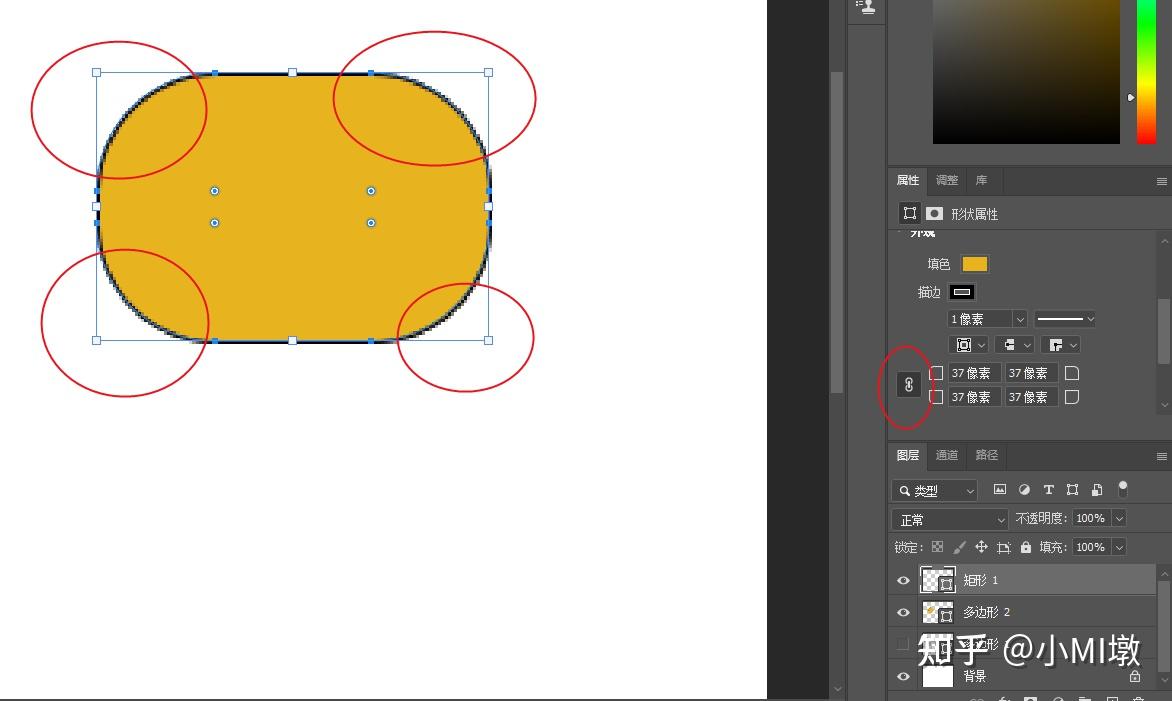The image size is (1172, 701).
Task: Click the 背景 layer thumbnail
Action: 937,676
